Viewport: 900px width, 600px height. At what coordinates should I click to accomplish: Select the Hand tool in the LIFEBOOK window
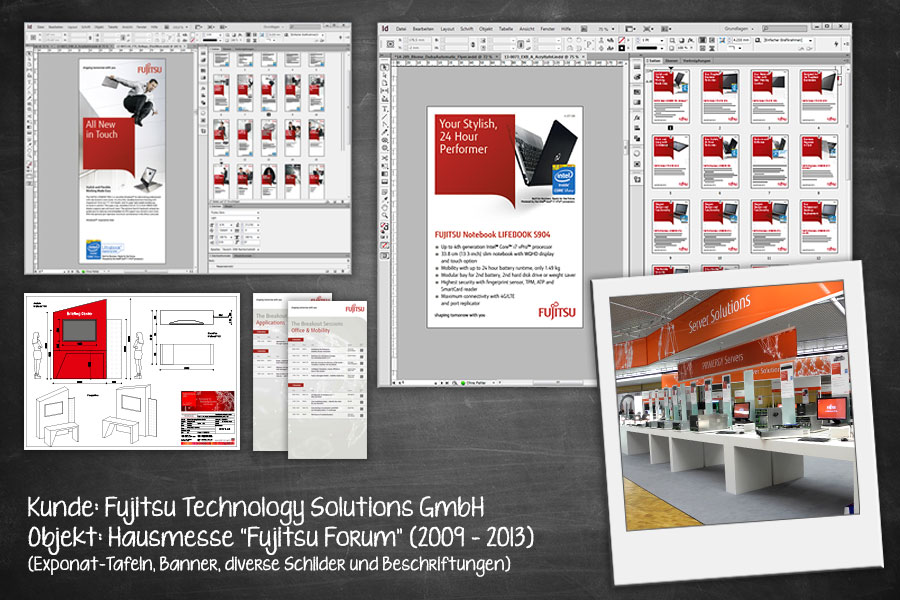[x=385, y=207]
